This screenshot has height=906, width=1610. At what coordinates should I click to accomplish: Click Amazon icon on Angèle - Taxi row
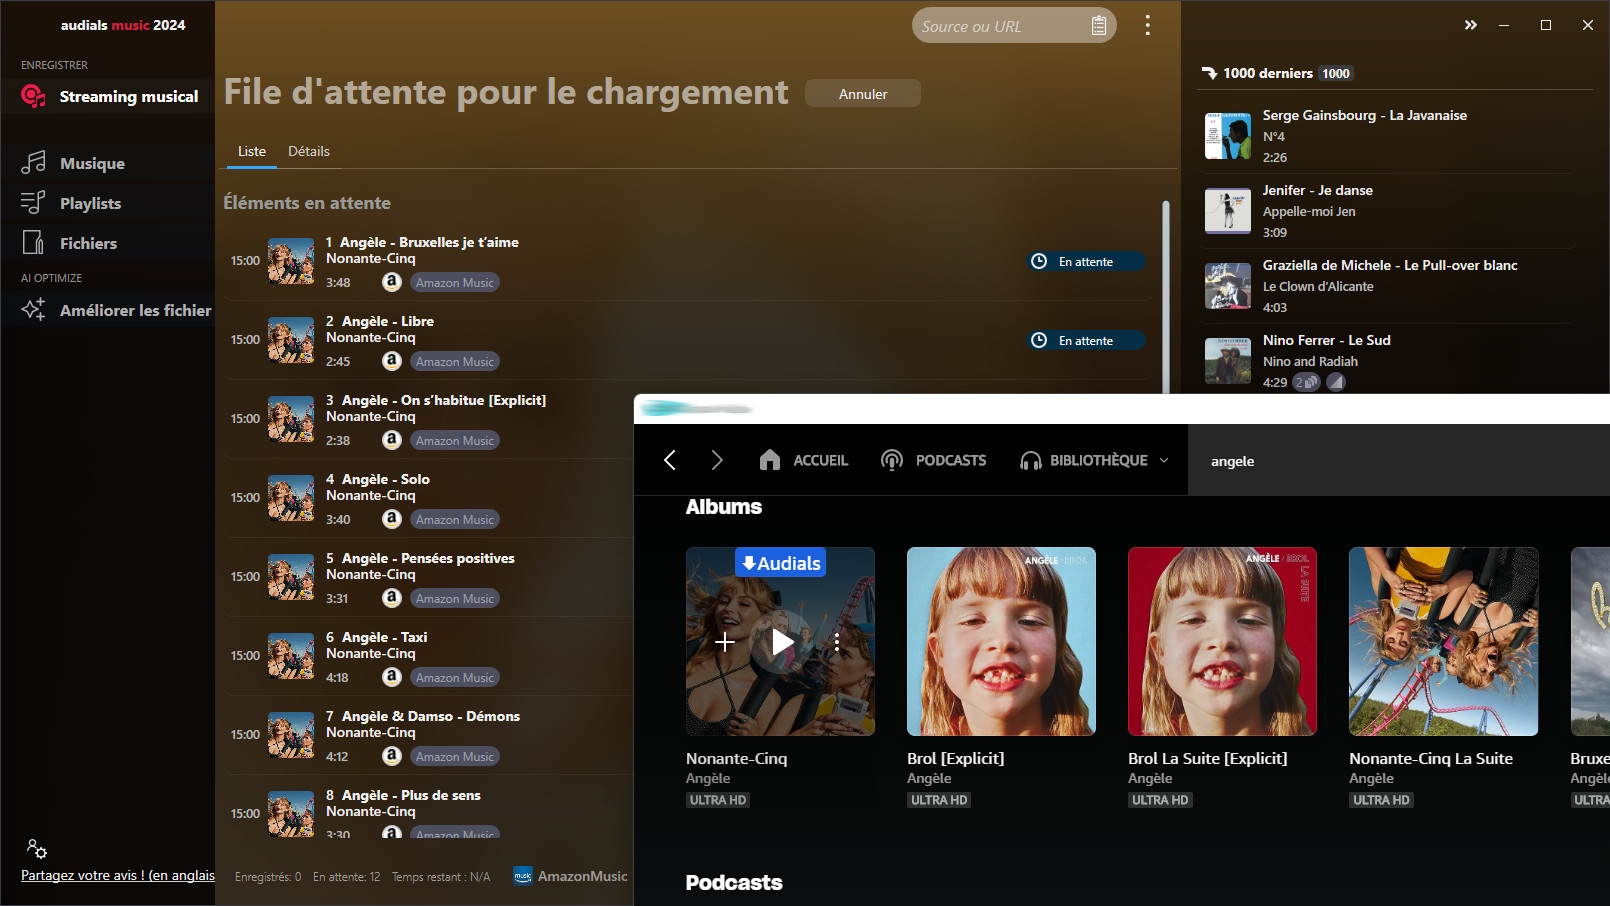(392, 677)
